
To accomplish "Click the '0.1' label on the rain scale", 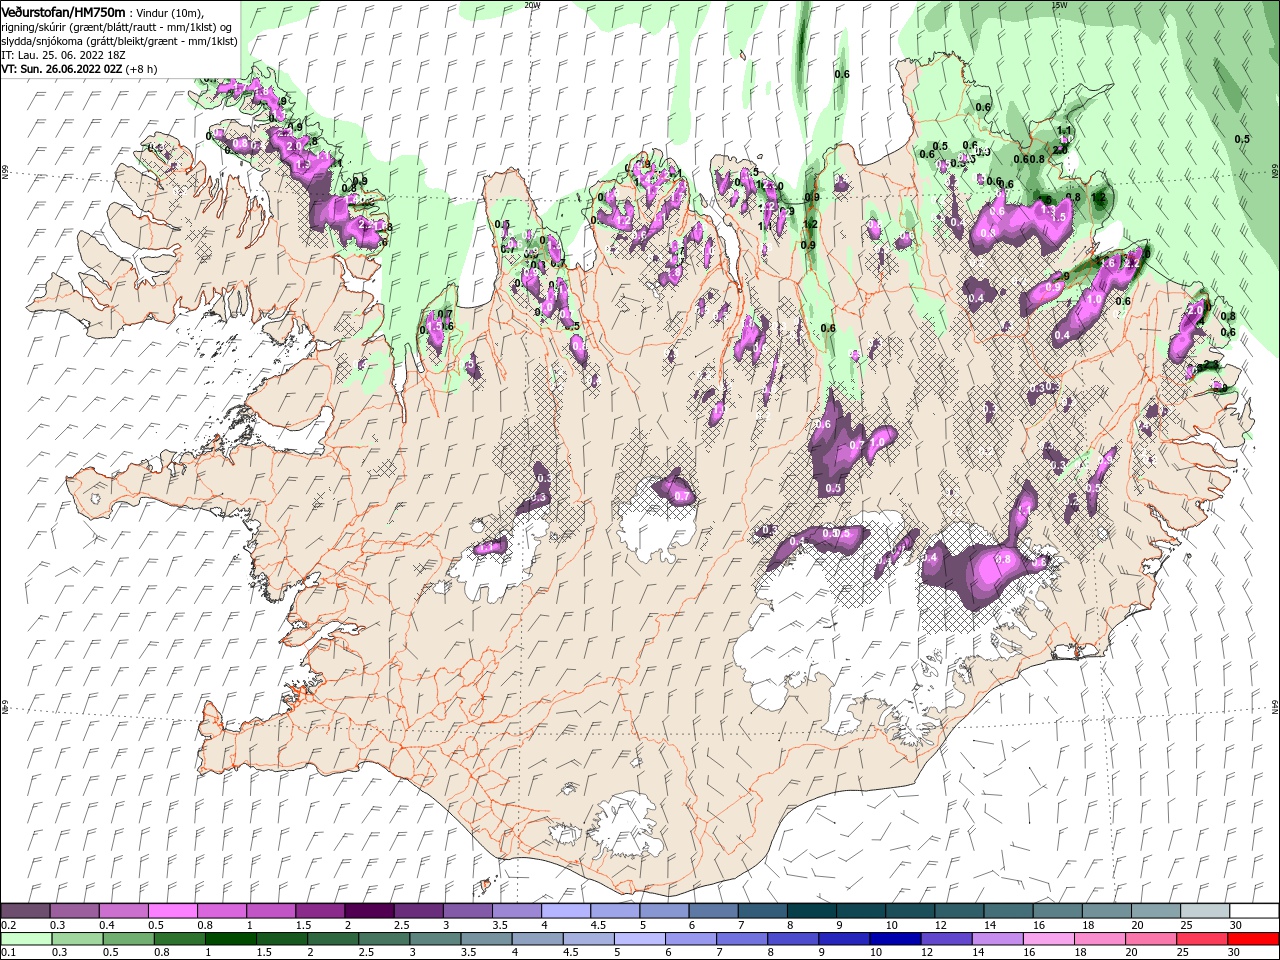I will [x=8, y=953].
